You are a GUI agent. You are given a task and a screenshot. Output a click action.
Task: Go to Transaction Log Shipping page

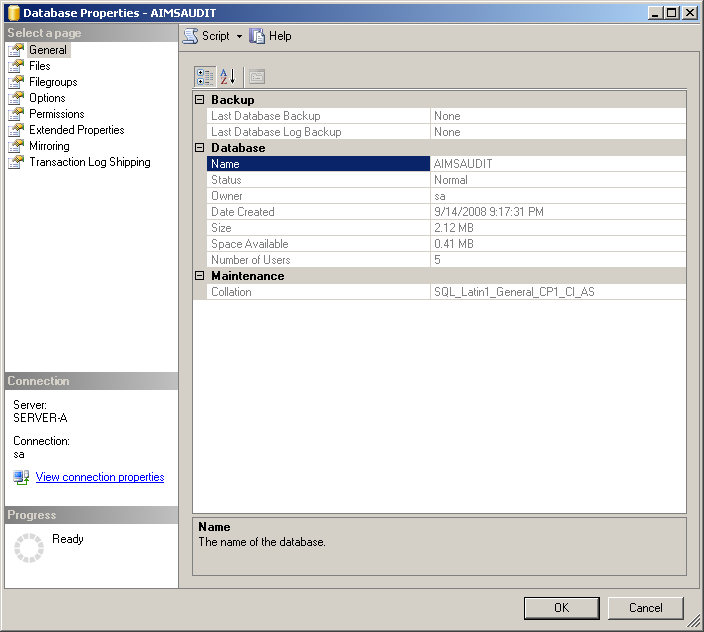[x=89, y=162]
